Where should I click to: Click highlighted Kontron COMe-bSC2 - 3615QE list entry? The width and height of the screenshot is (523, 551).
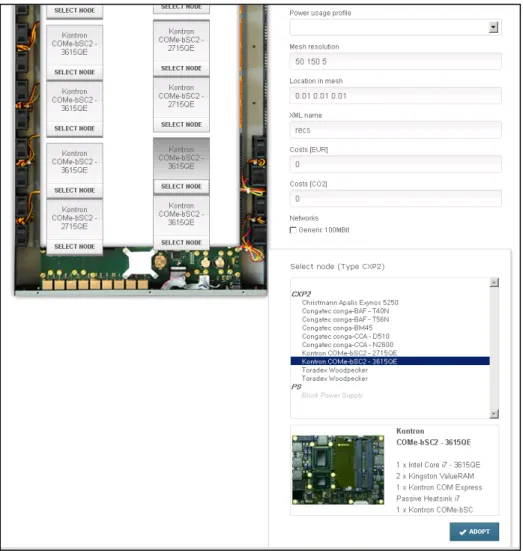pos(390,361)
